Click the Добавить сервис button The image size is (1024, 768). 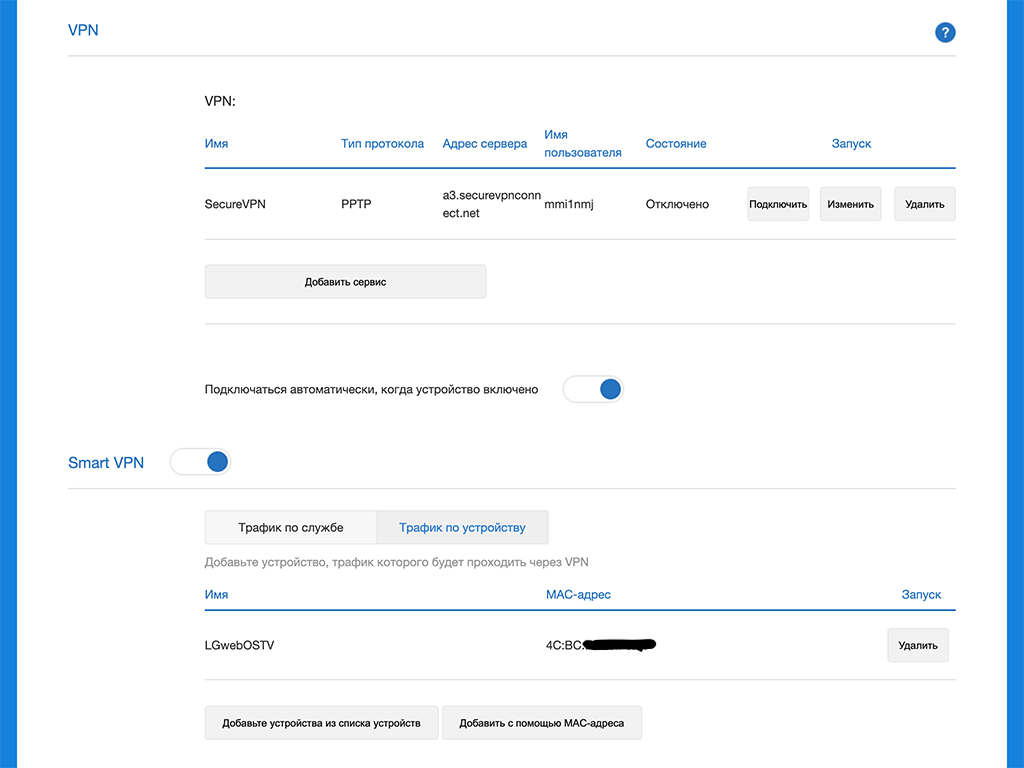[x=345, y=282]
